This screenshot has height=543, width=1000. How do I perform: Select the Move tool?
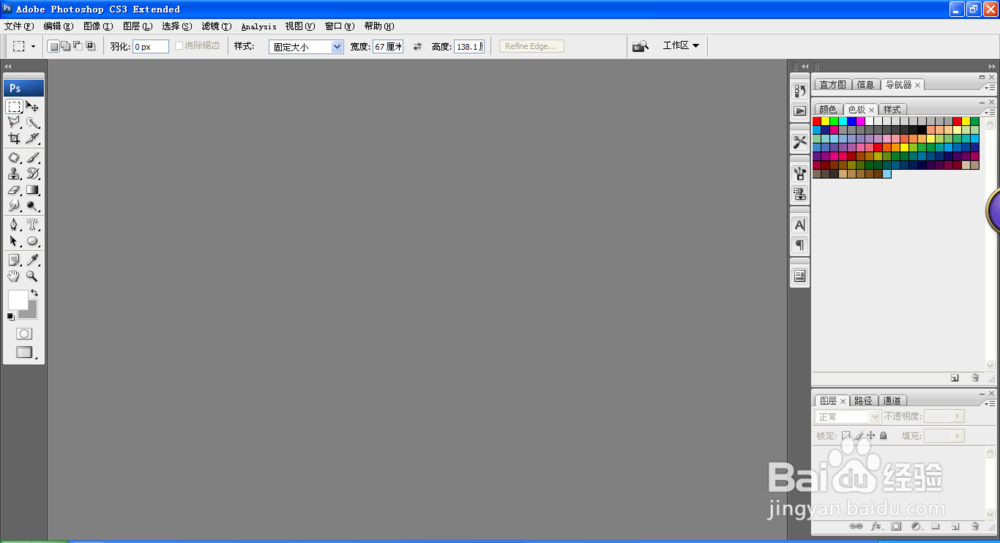point(33,107)
